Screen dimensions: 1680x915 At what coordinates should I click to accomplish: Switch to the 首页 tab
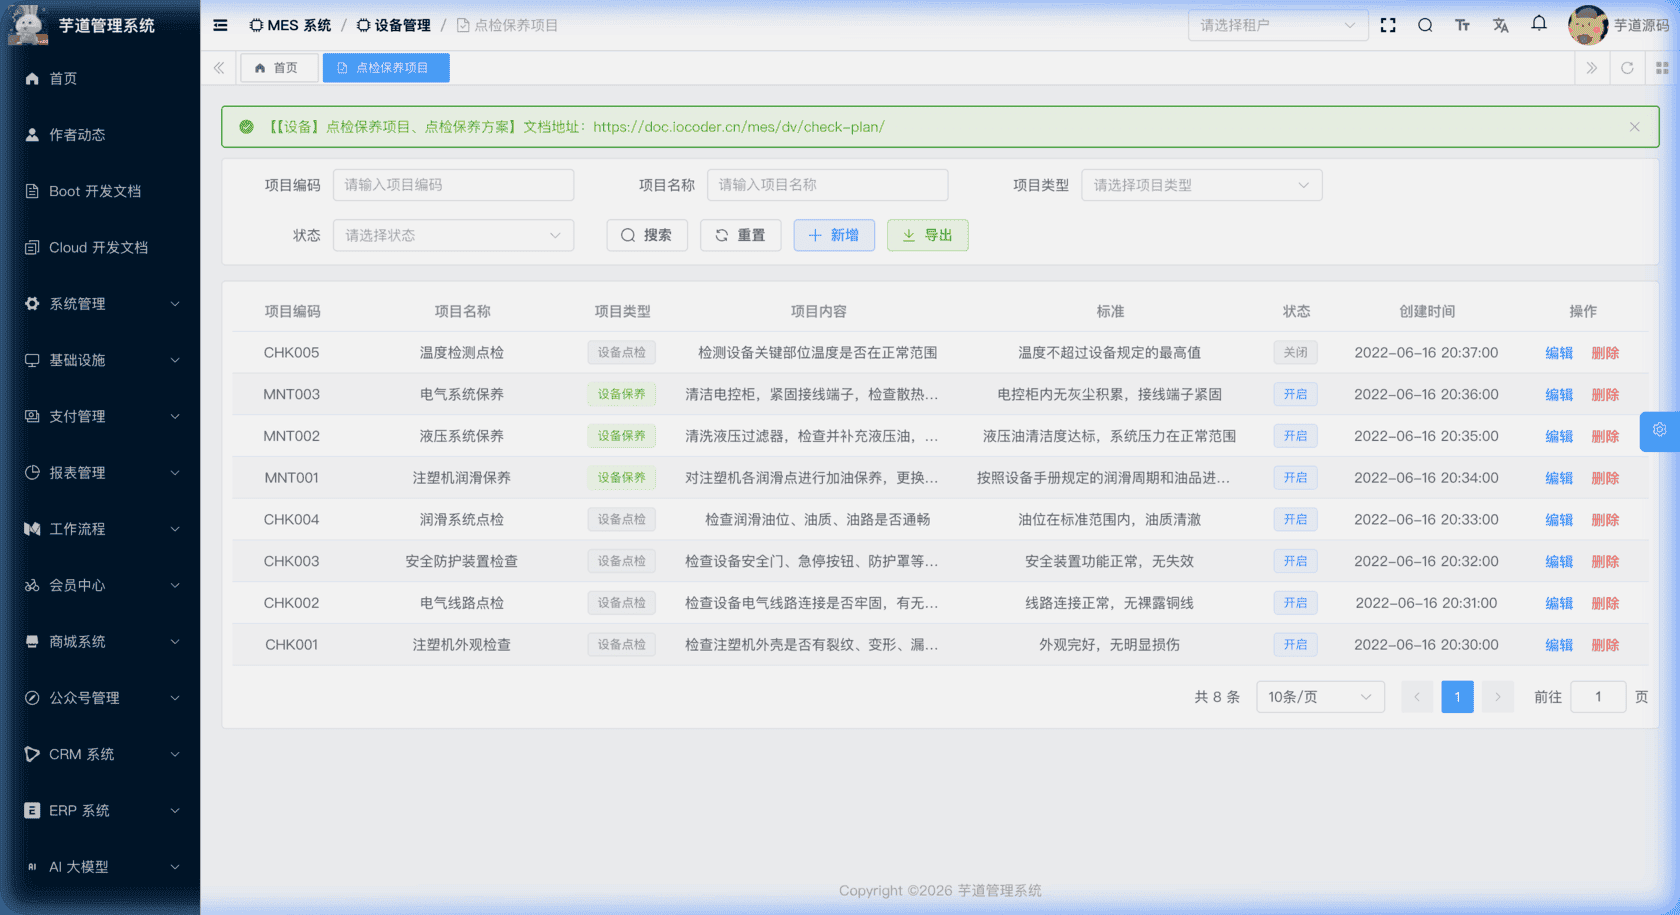tap(279, 67)
